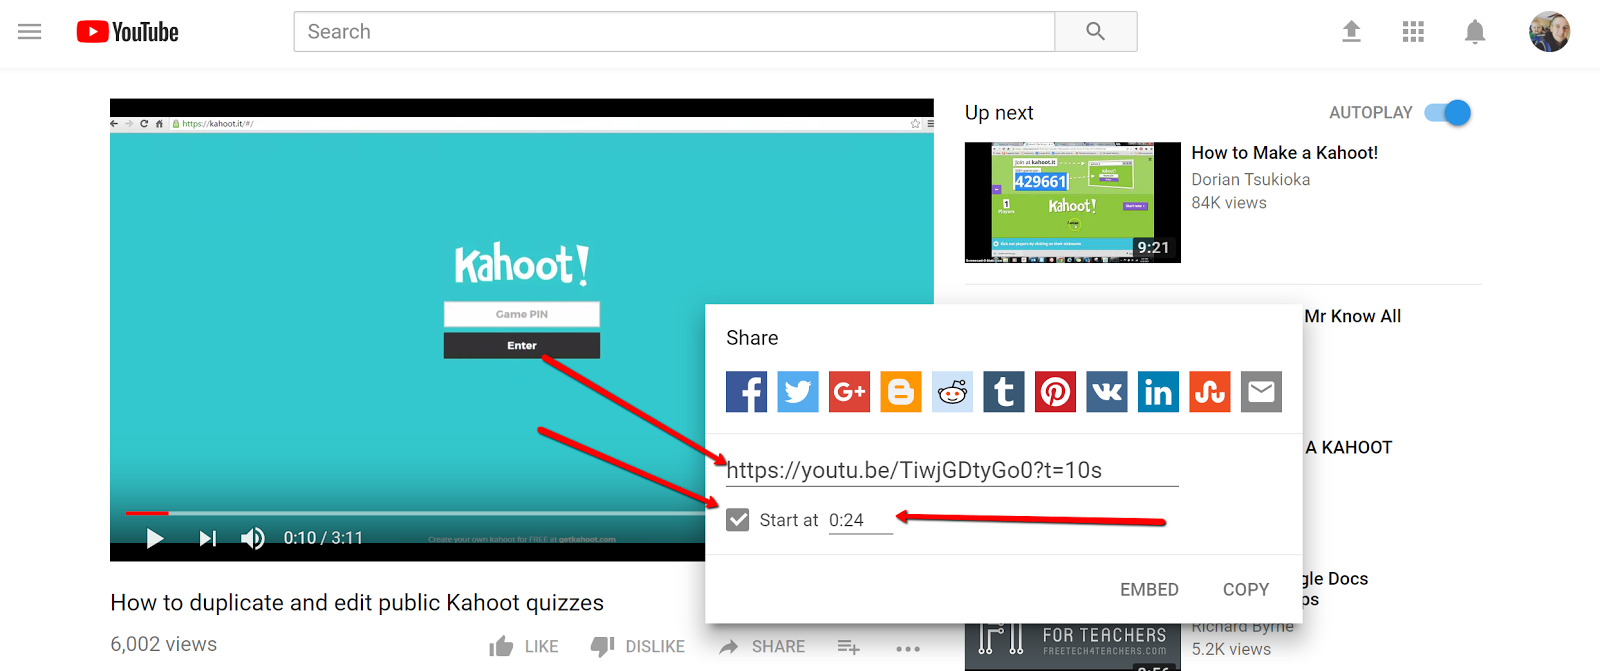The width and height of the screenshot is (1600, 671).
Task: Dislike the video
Action: point(638,647)
